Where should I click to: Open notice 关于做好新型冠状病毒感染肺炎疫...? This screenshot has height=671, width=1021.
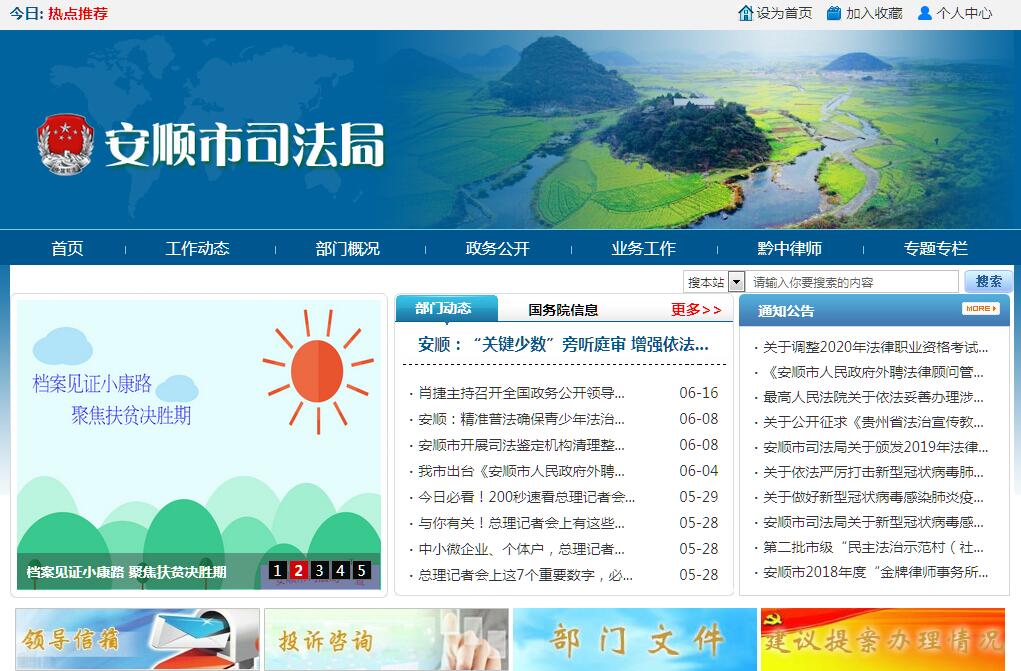(x=873, y=498)
